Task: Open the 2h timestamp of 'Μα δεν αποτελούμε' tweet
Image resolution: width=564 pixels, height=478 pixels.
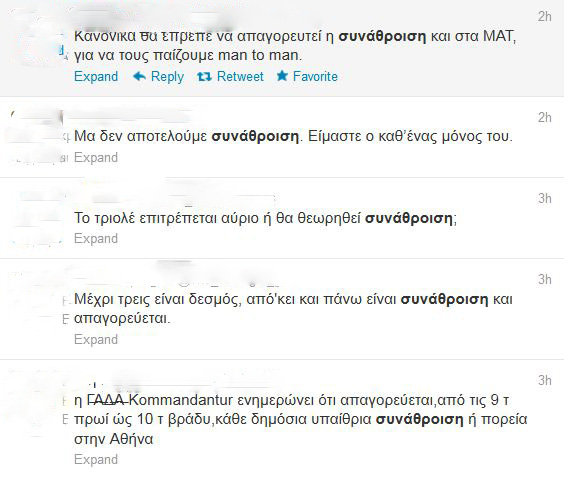Action: 545,118
